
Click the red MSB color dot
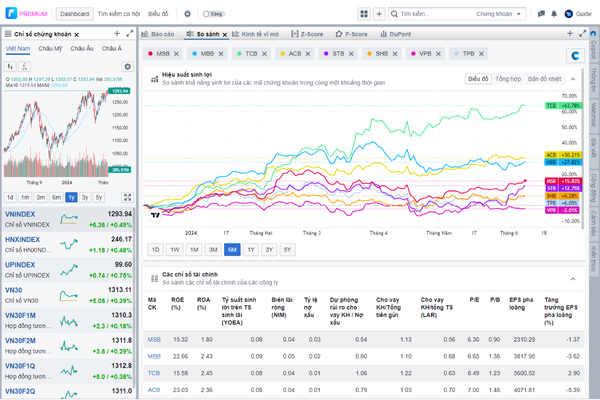150,54
